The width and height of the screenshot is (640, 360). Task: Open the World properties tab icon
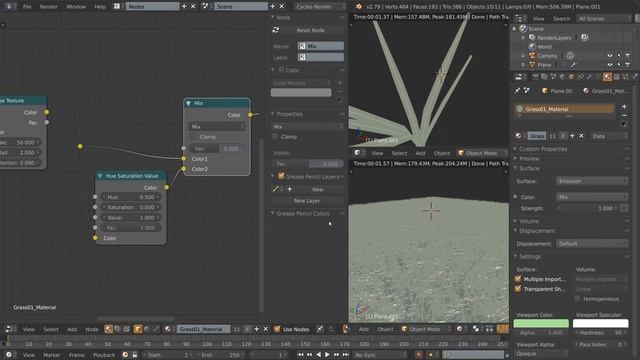[562, 77]
